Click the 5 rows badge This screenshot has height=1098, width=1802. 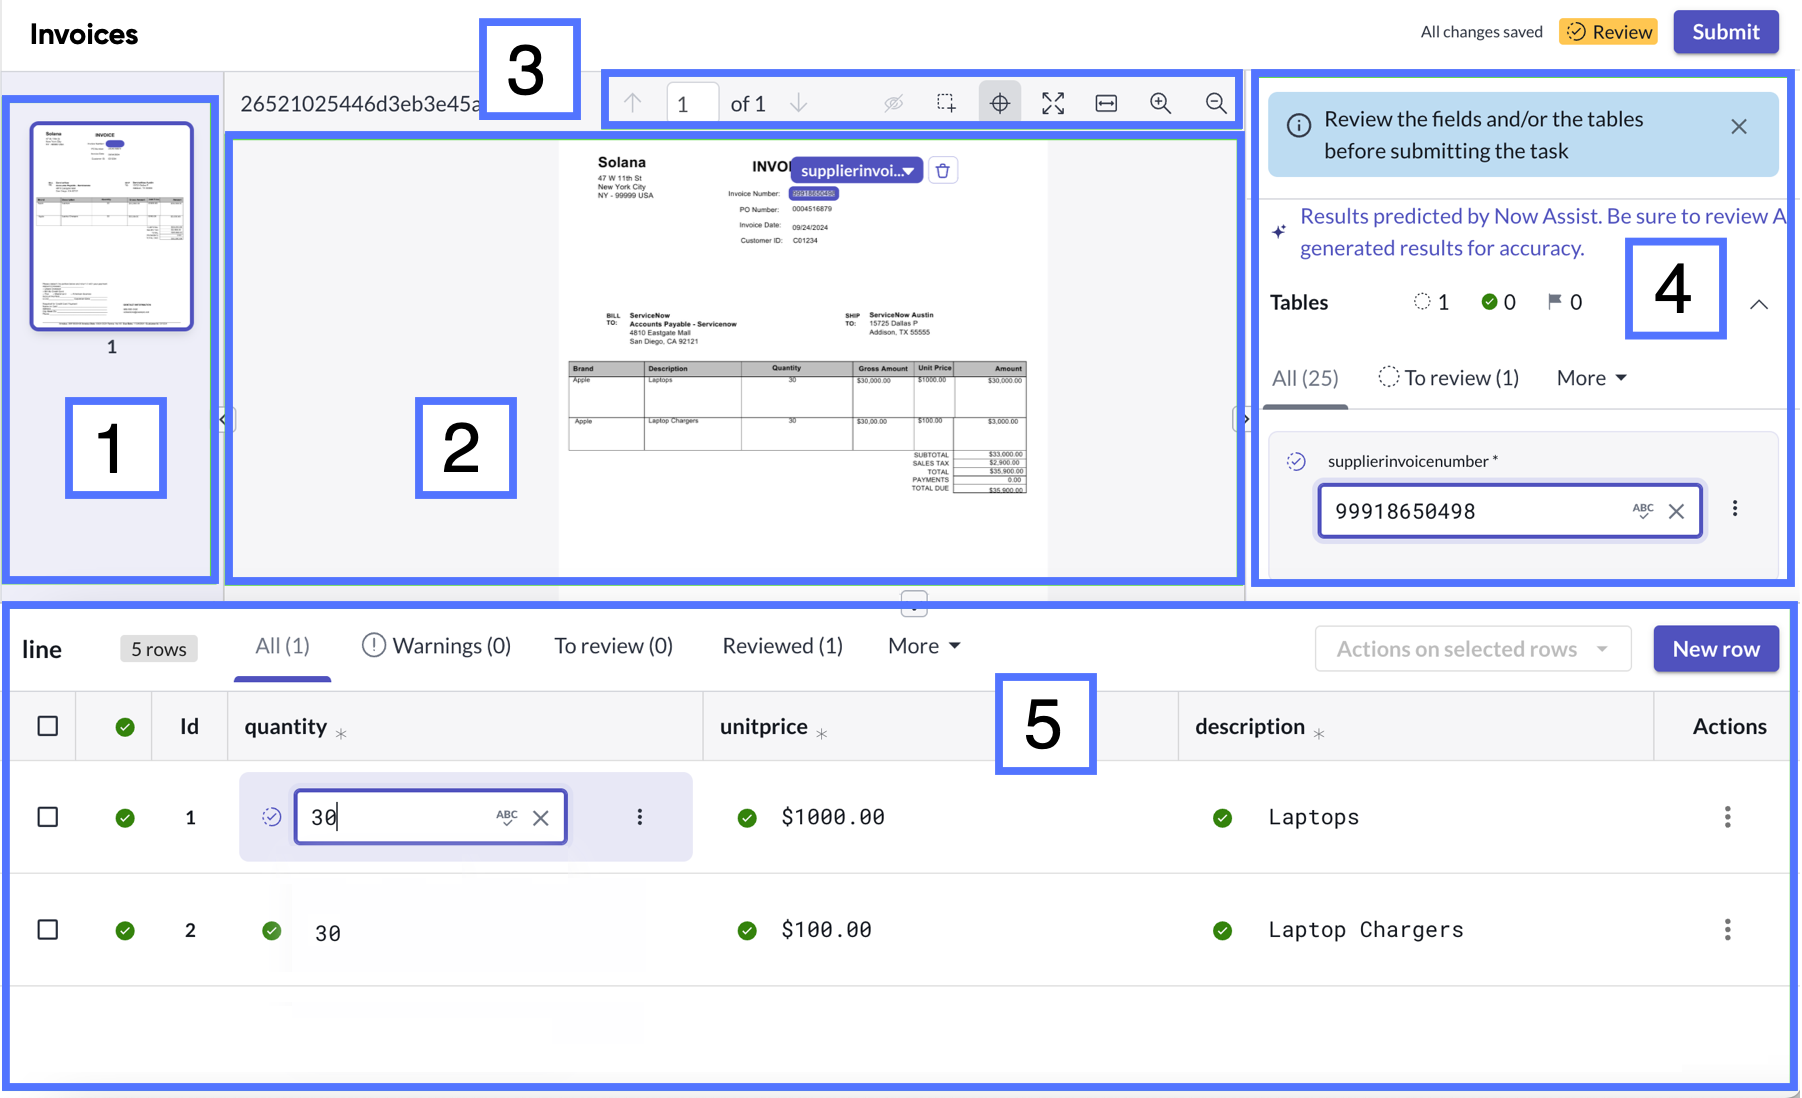point(159,649)
